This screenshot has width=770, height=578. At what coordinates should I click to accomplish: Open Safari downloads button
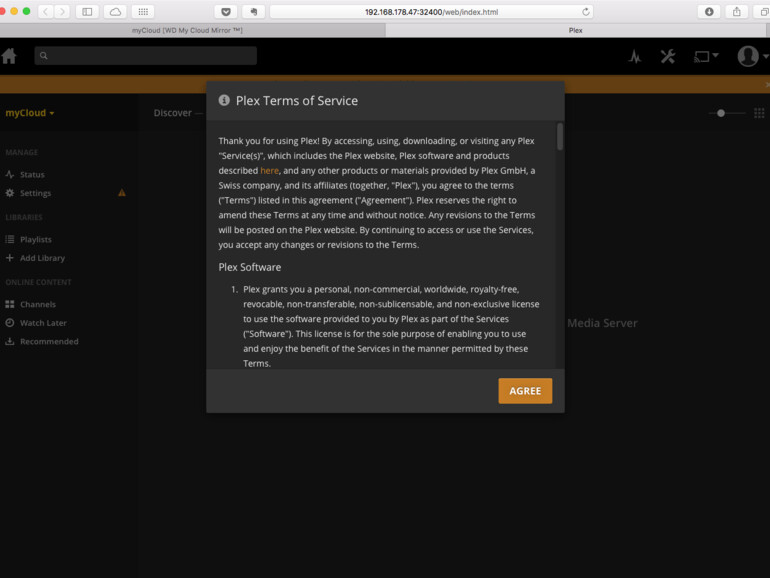tap(709, 12)
